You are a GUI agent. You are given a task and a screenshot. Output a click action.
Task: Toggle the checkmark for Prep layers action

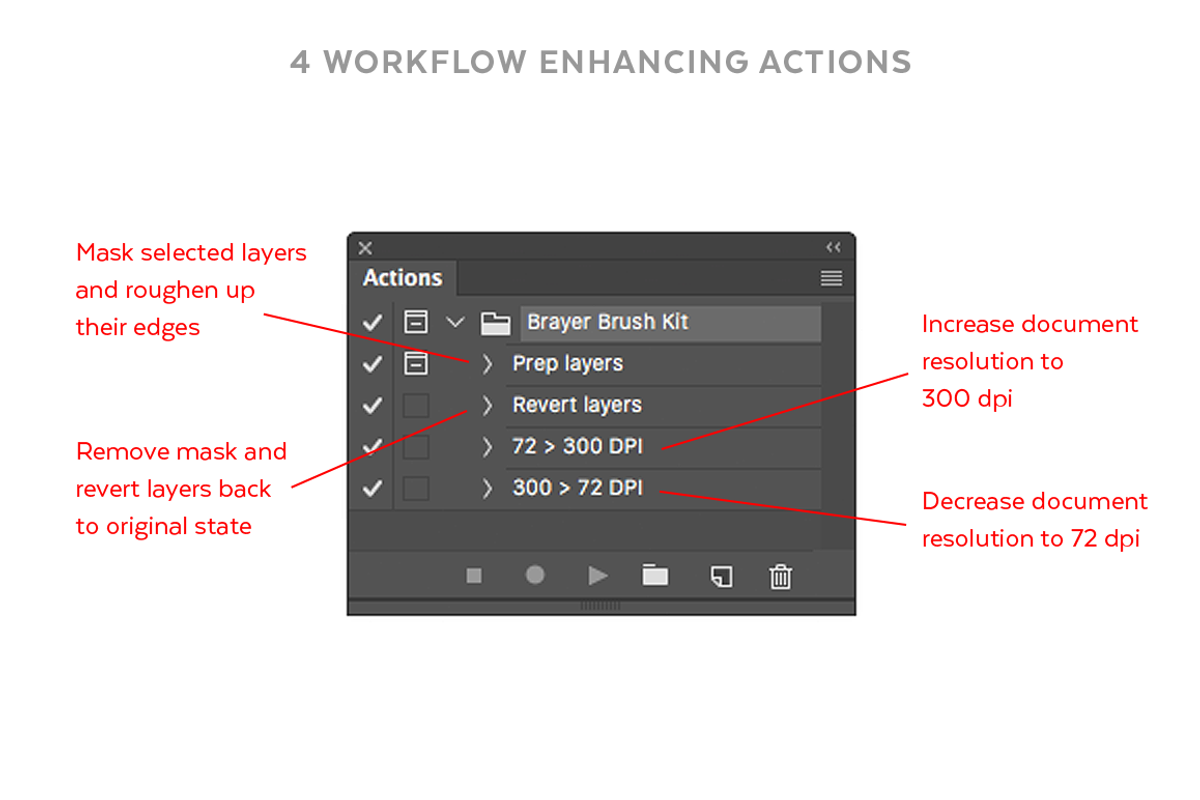point(372,364)
